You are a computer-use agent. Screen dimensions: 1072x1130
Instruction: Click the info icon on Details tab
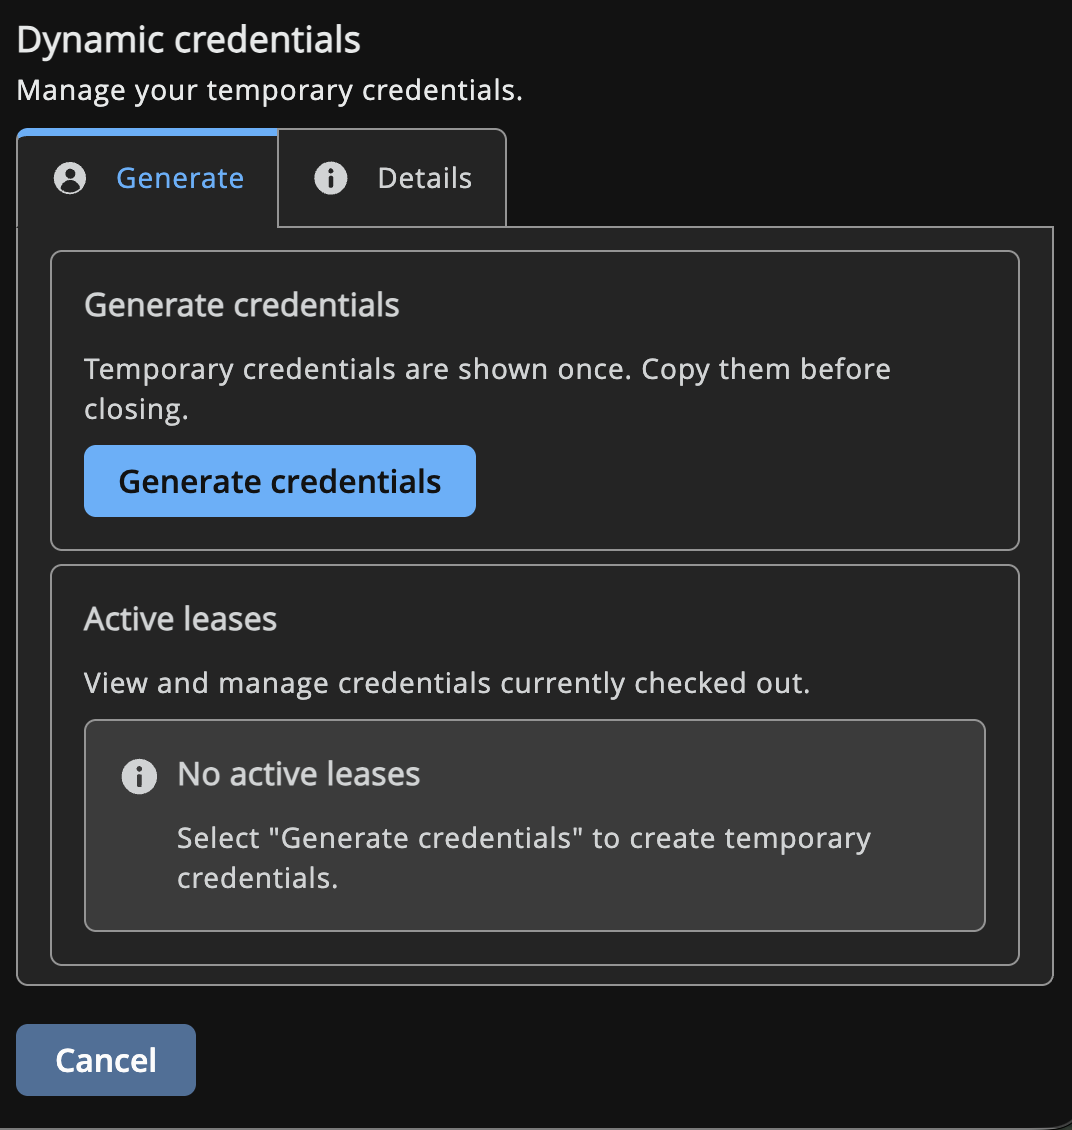pos(331,178)
